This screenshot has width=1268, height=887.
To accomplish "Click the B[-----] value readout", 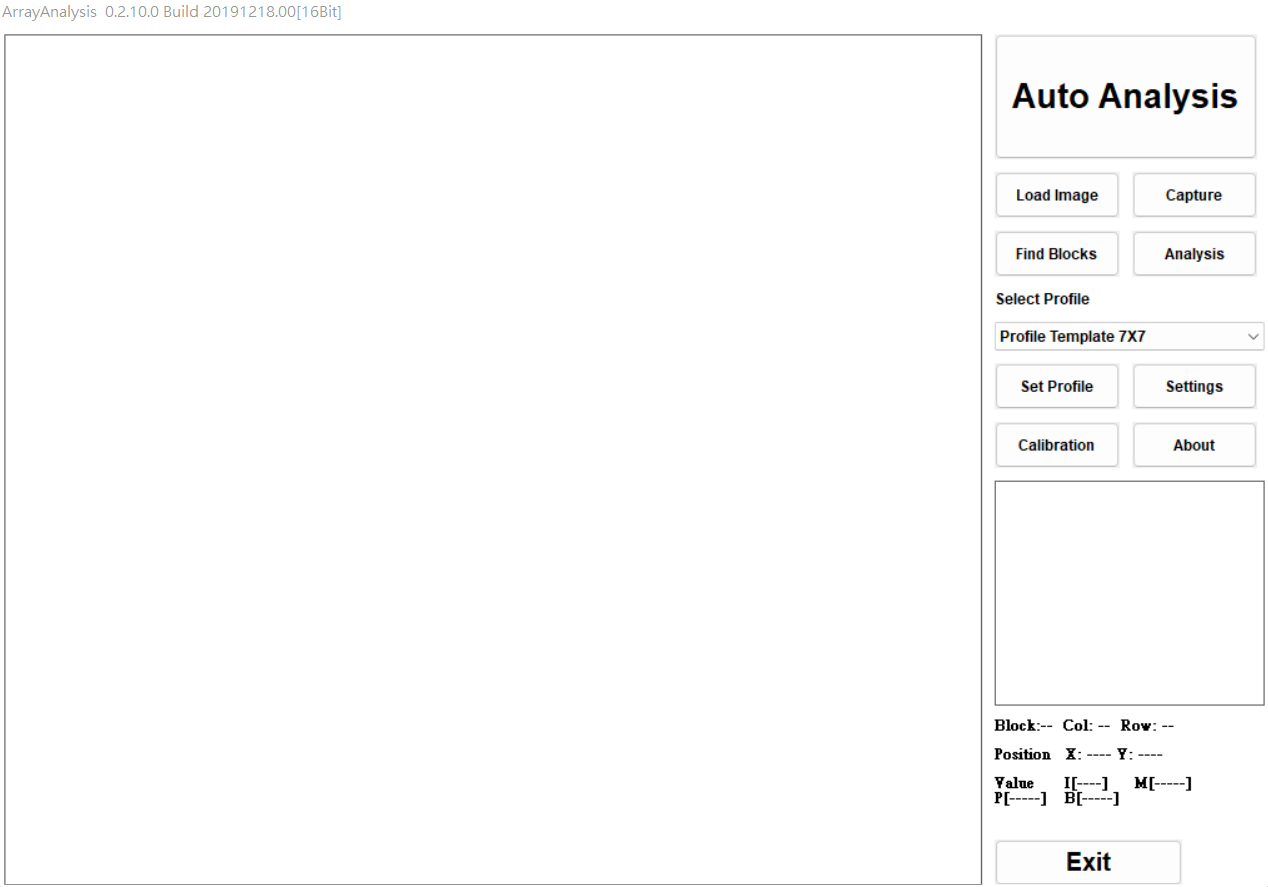I will [1091, 798].
